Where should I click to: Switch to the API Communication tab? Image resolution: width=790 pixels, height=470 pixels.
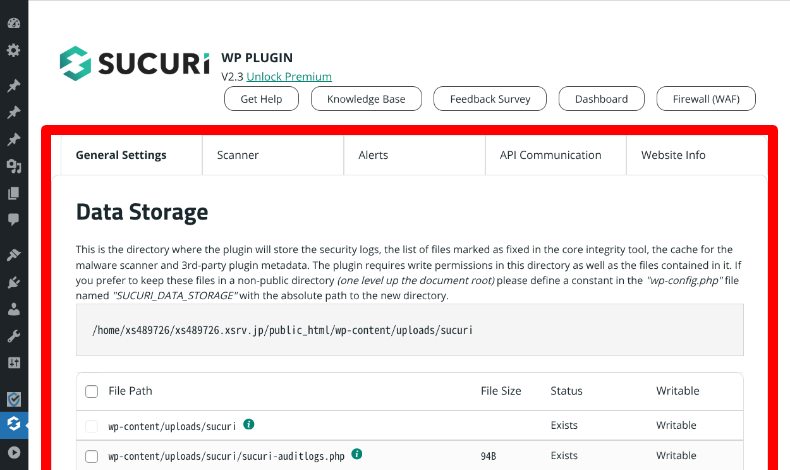point(556,155)
